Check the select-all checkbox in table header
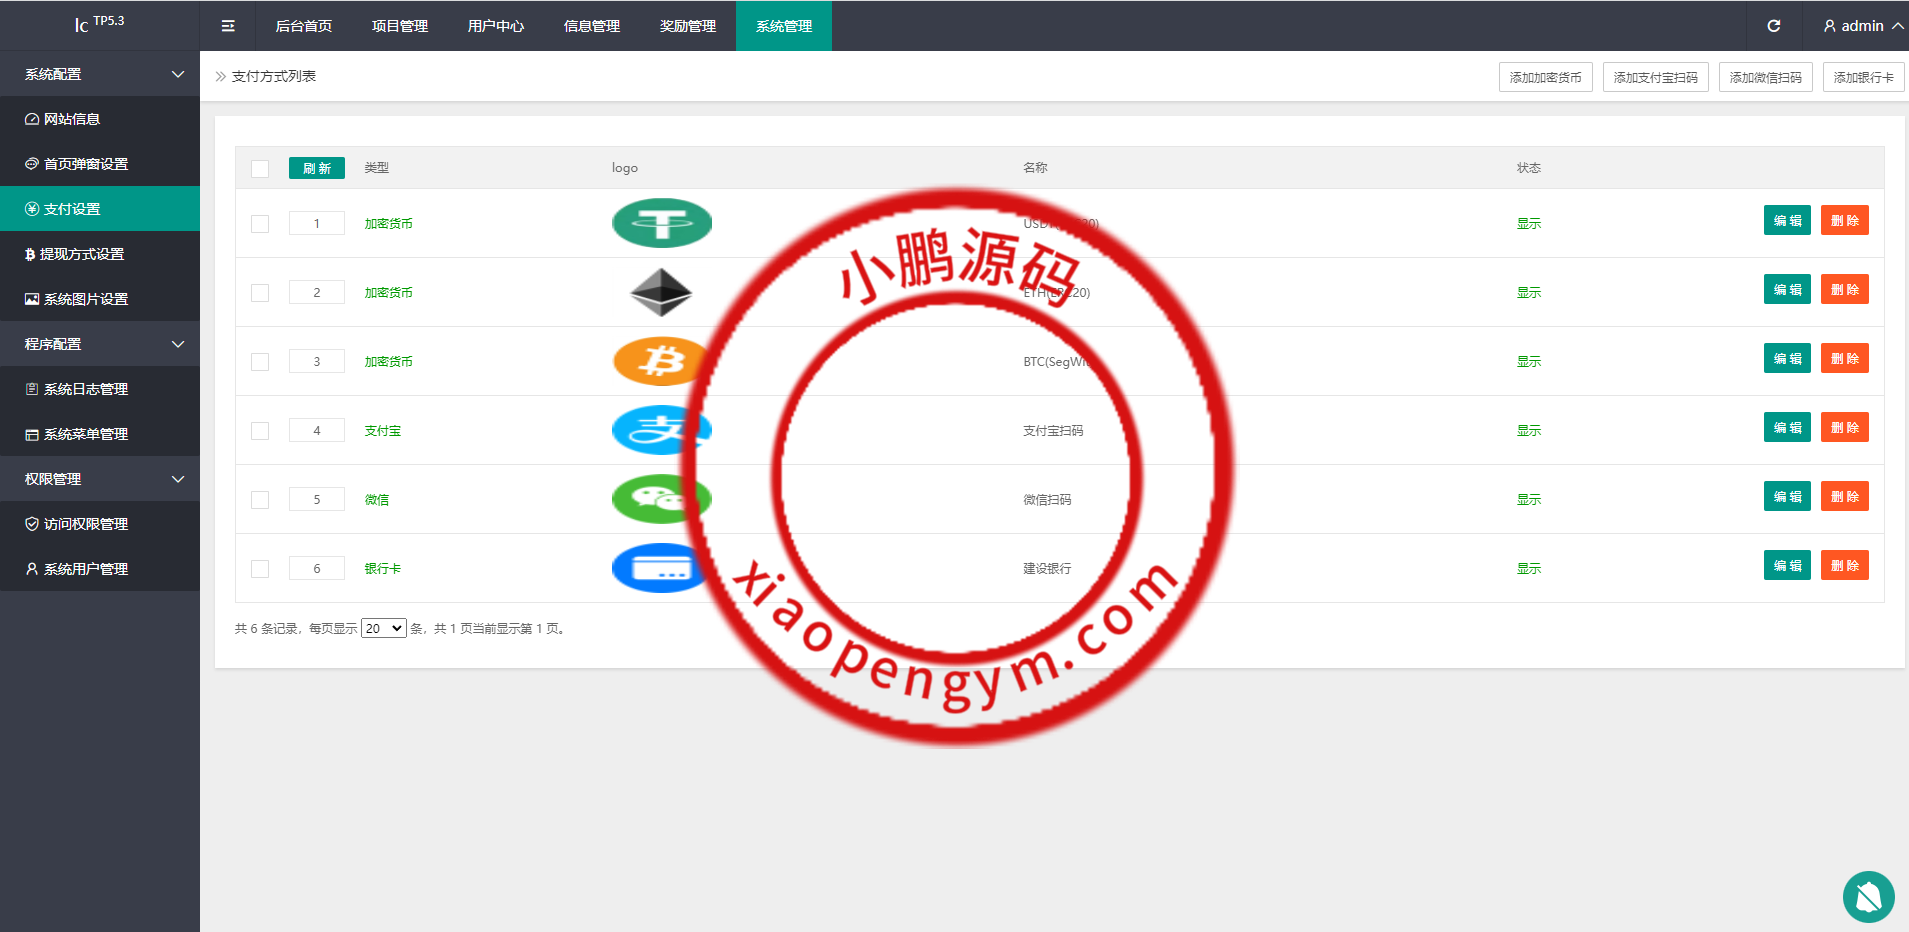1909x932 pixels. 260,168
